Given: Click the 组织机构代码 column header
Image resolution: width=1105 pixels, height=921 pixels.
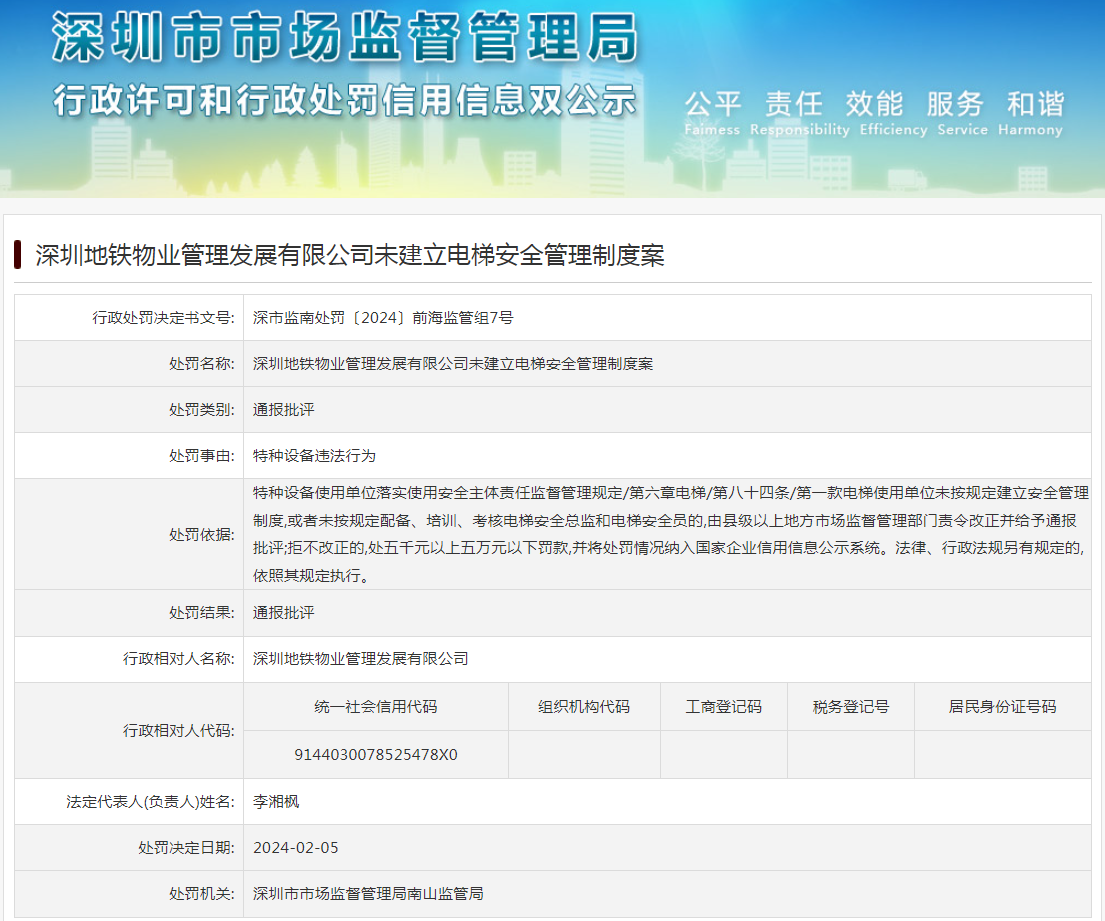Looking at the screenshot, I should (x=584, y=706).
